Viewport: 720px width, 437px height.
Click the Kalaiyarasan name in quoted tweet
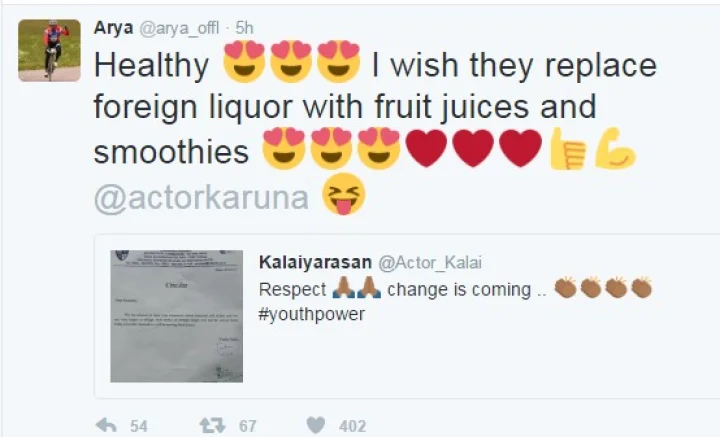tap(315, 263)
